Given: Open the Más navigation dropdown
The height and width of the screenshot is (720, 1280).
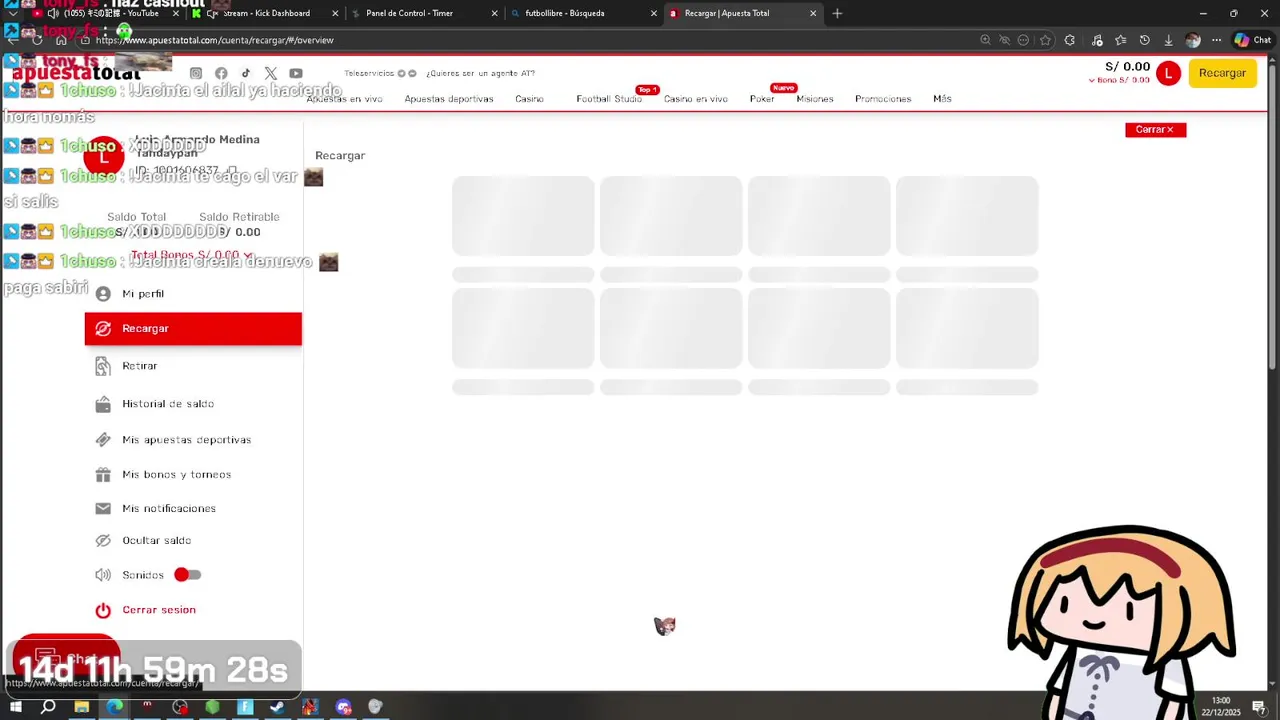Looking at the screenshot, I should (x=942, y=99).
